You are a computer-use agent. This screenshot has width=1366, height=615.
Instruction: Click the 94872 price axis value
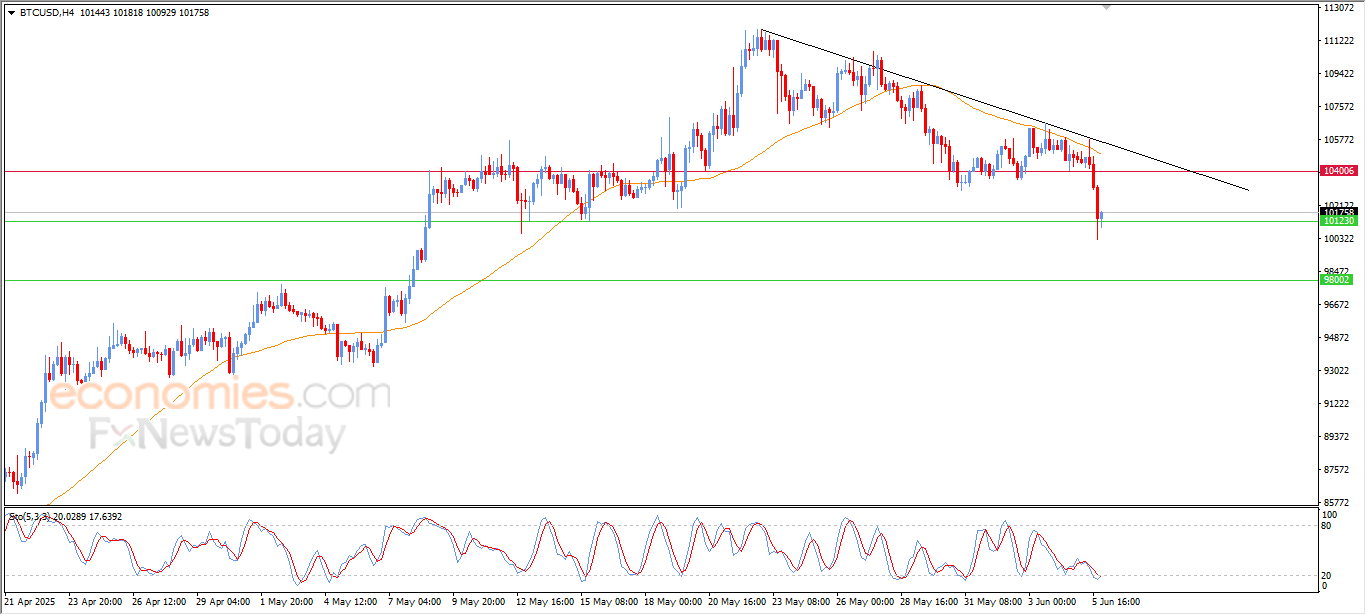click(x=1339, y=338)
